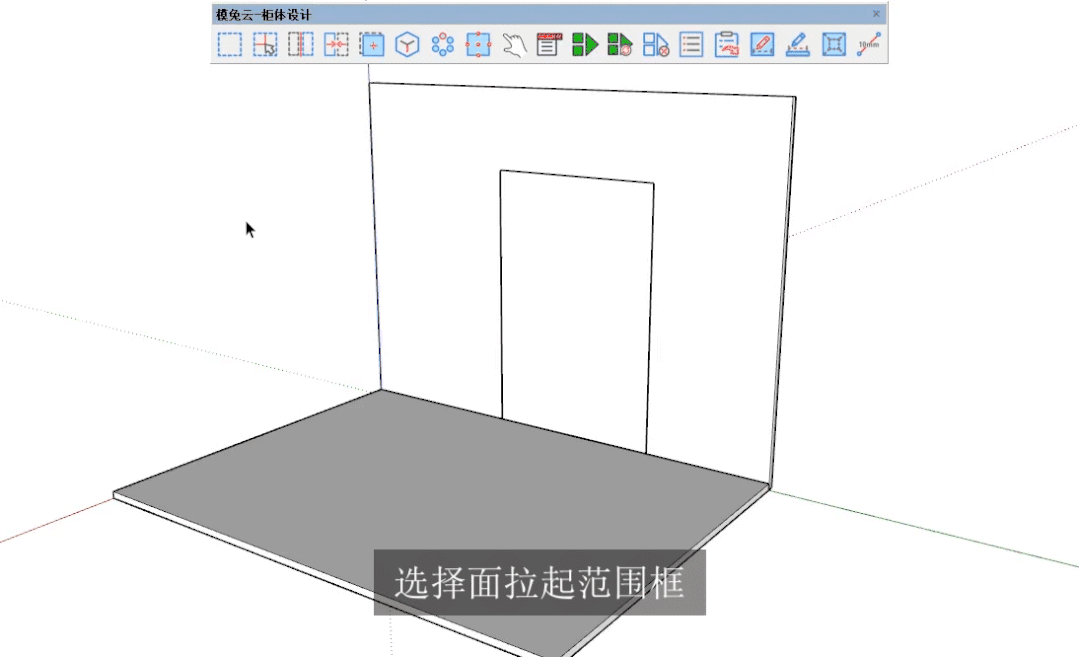Run the green generate arrow tool
The image size is (1079, 657).
585,44
